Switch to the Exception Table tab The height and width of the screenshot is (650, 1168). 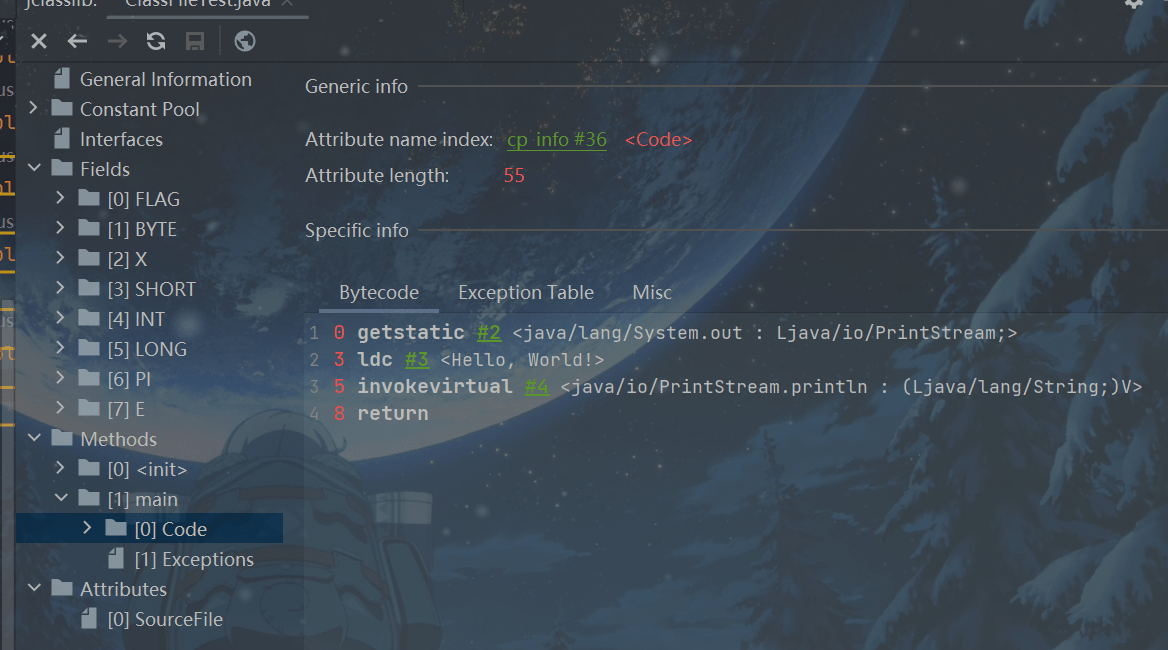click(x=525, y=292)
